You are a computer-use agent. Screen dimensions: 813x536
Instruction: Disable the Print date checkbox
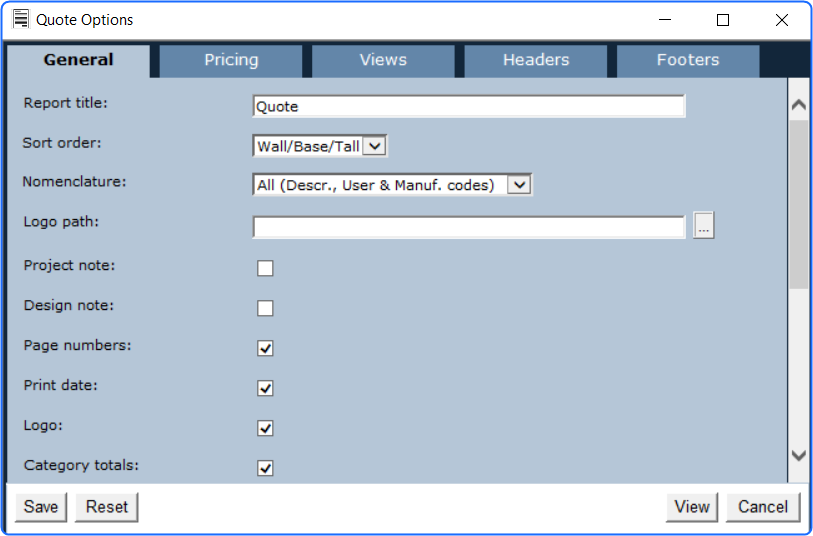(x=265, y=388)
